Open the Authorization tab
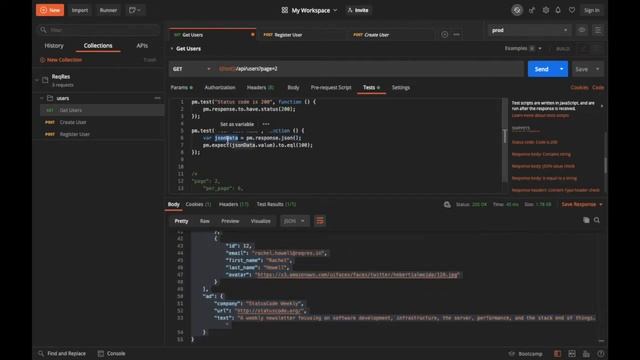The image size is (640, 360). pyautogui.click(x=220, y=88)
